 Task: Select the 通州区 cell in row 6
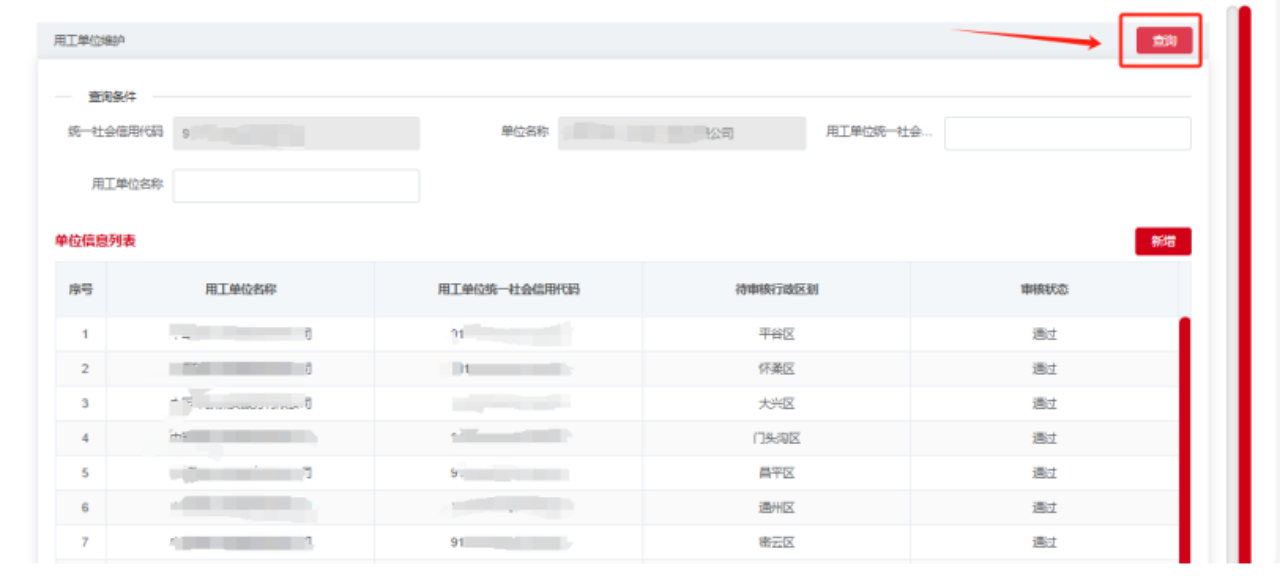click(x=776, y=507)
